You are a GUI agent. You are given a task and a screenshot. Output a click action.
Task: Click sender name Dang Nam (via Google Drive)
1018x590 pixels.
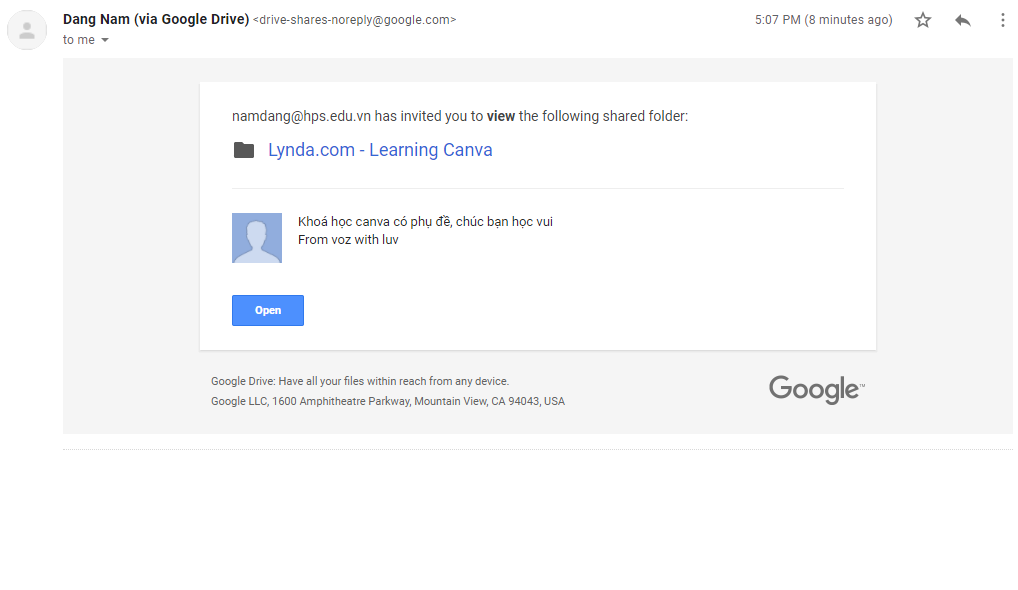click(156, 19)
